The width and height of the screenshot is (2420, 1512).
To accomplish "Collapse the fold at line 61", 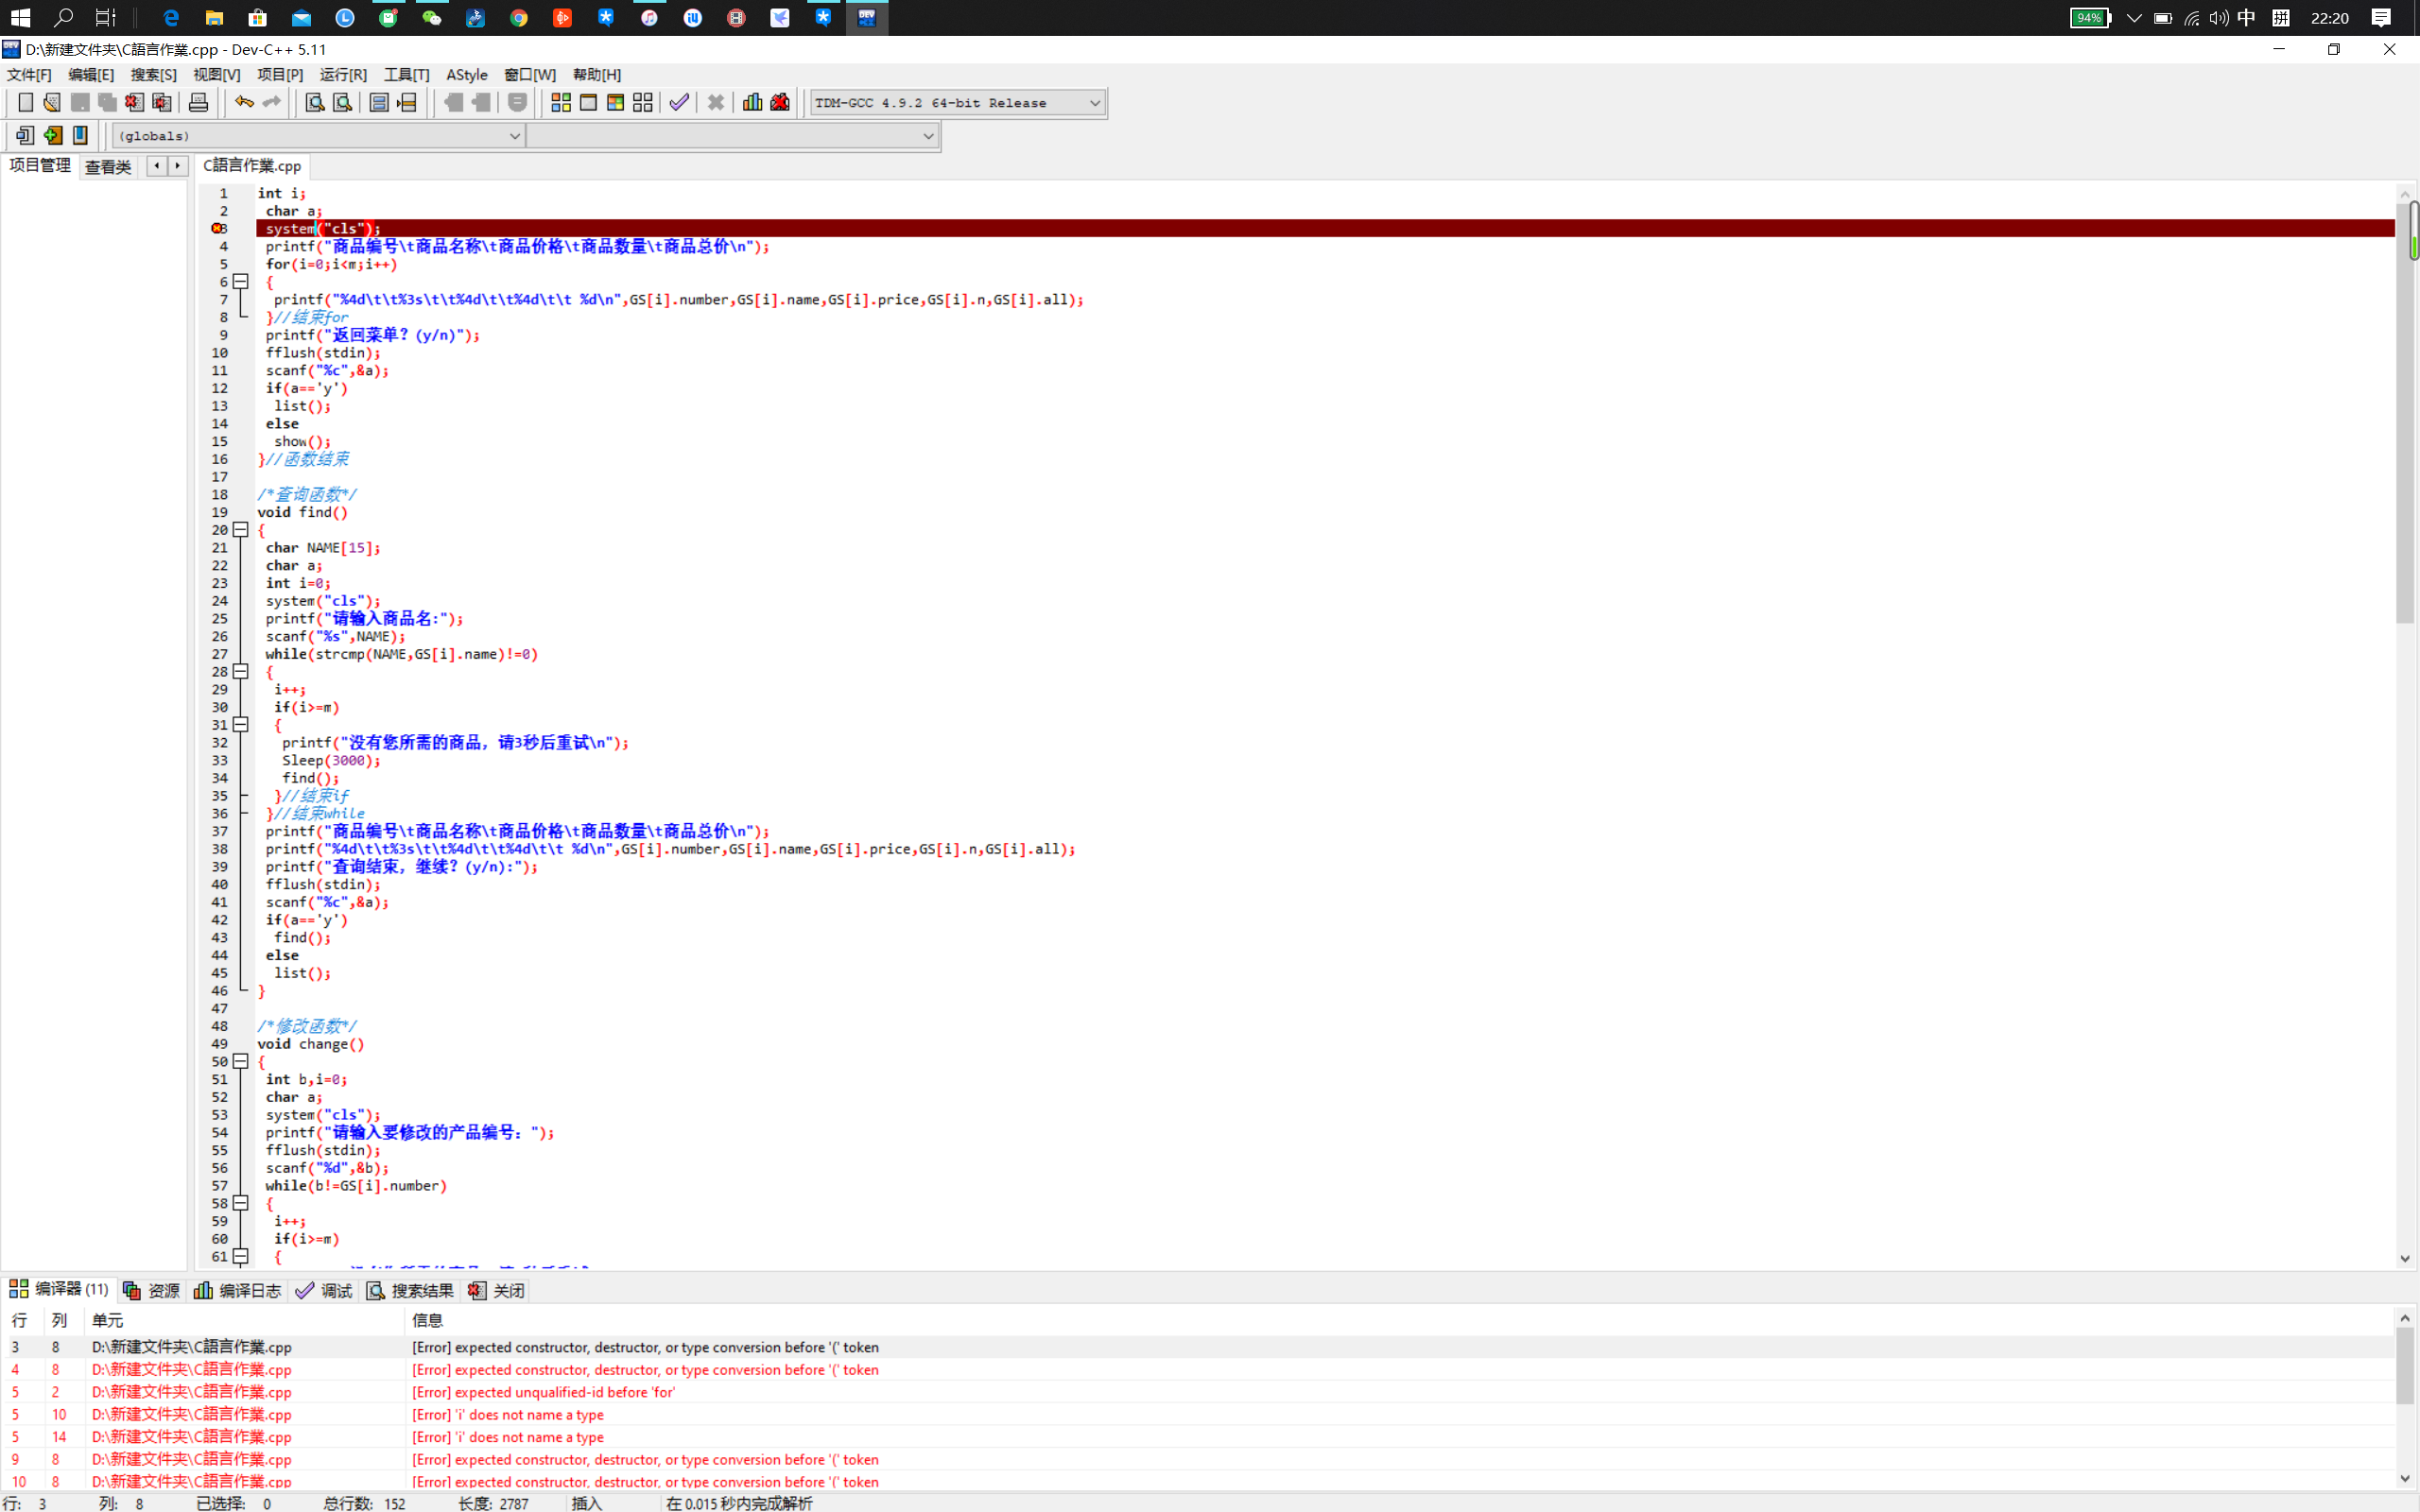I will tap(241, 1257).
